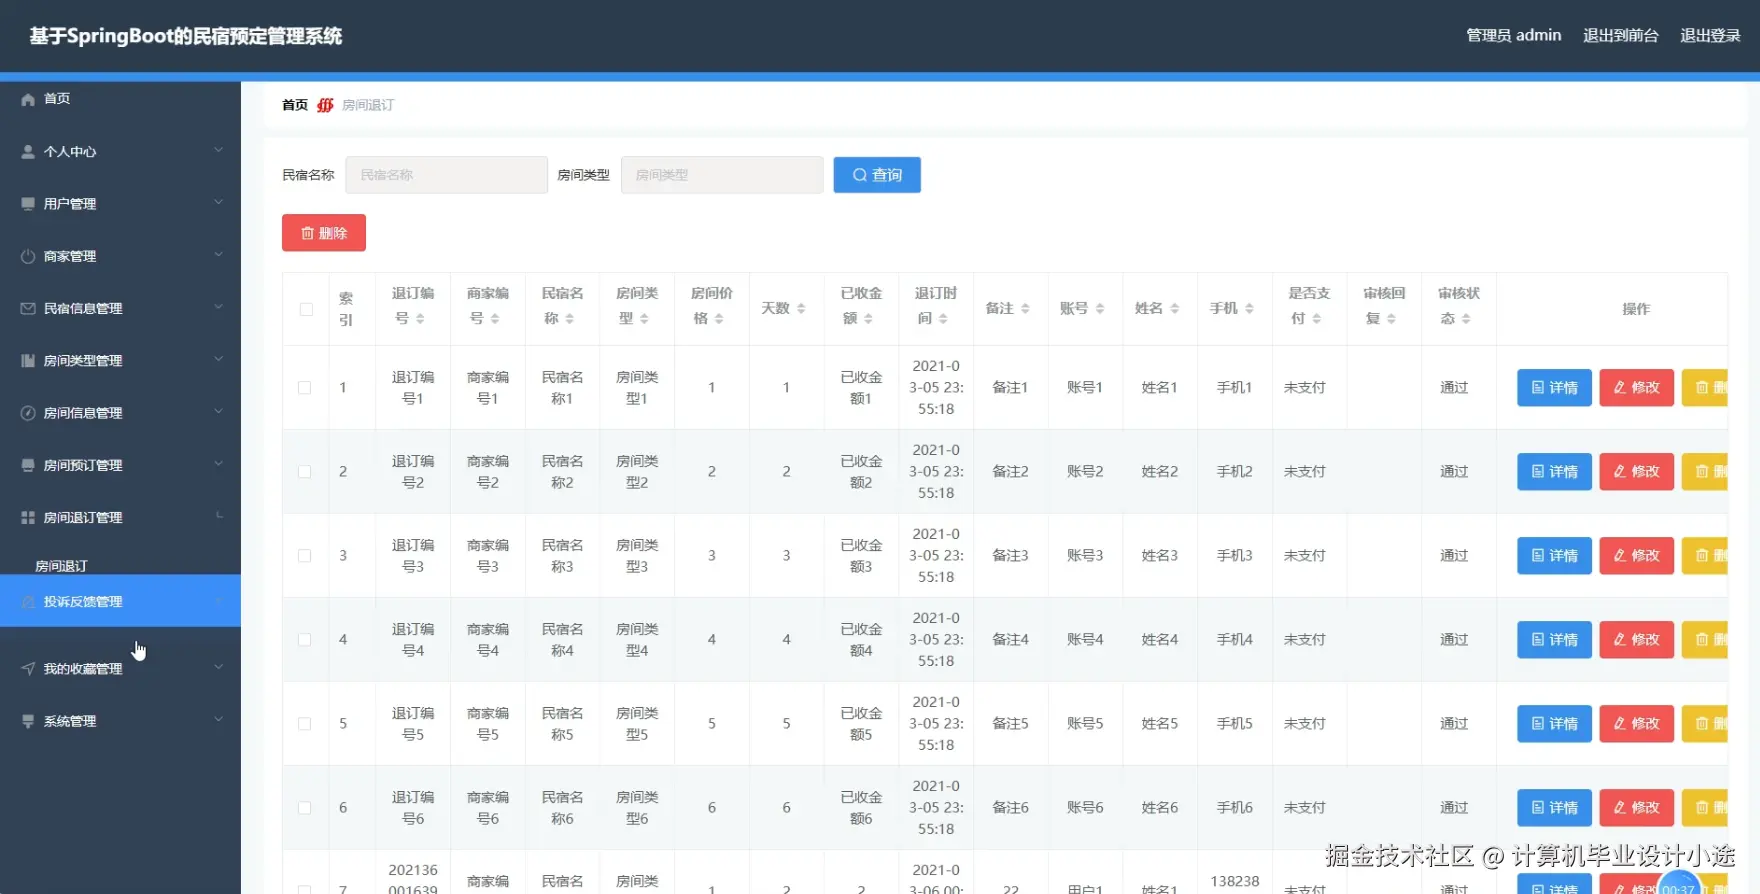Click the red 删除 button above the table
This screenshot has width=1760, height=894.
click(x=324, y=233)
